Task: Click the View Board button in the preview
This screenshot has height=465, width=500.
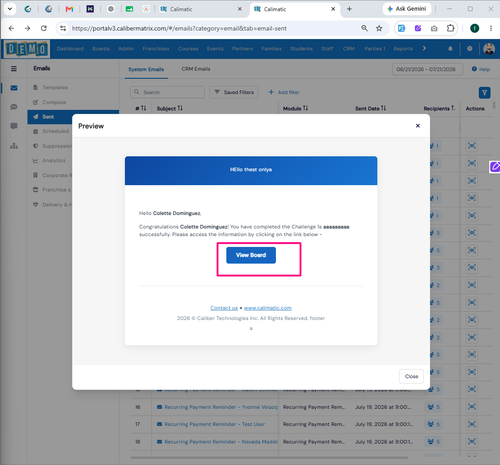Action: 251,255
